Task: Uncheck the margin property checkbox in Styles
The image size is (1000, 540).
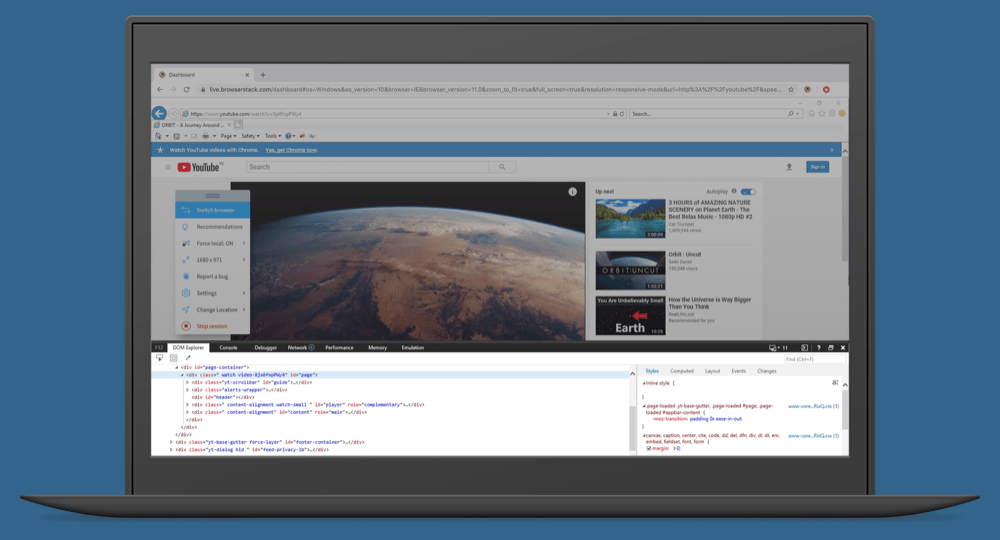Action: (x=648, y=448)
